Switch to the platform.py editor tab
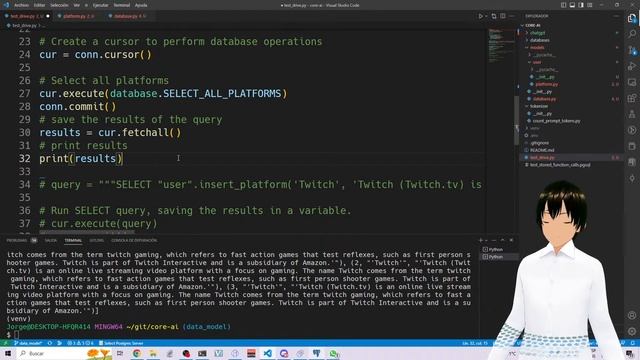Viewport: 640px width, 360px height. (x=78, y=16)
